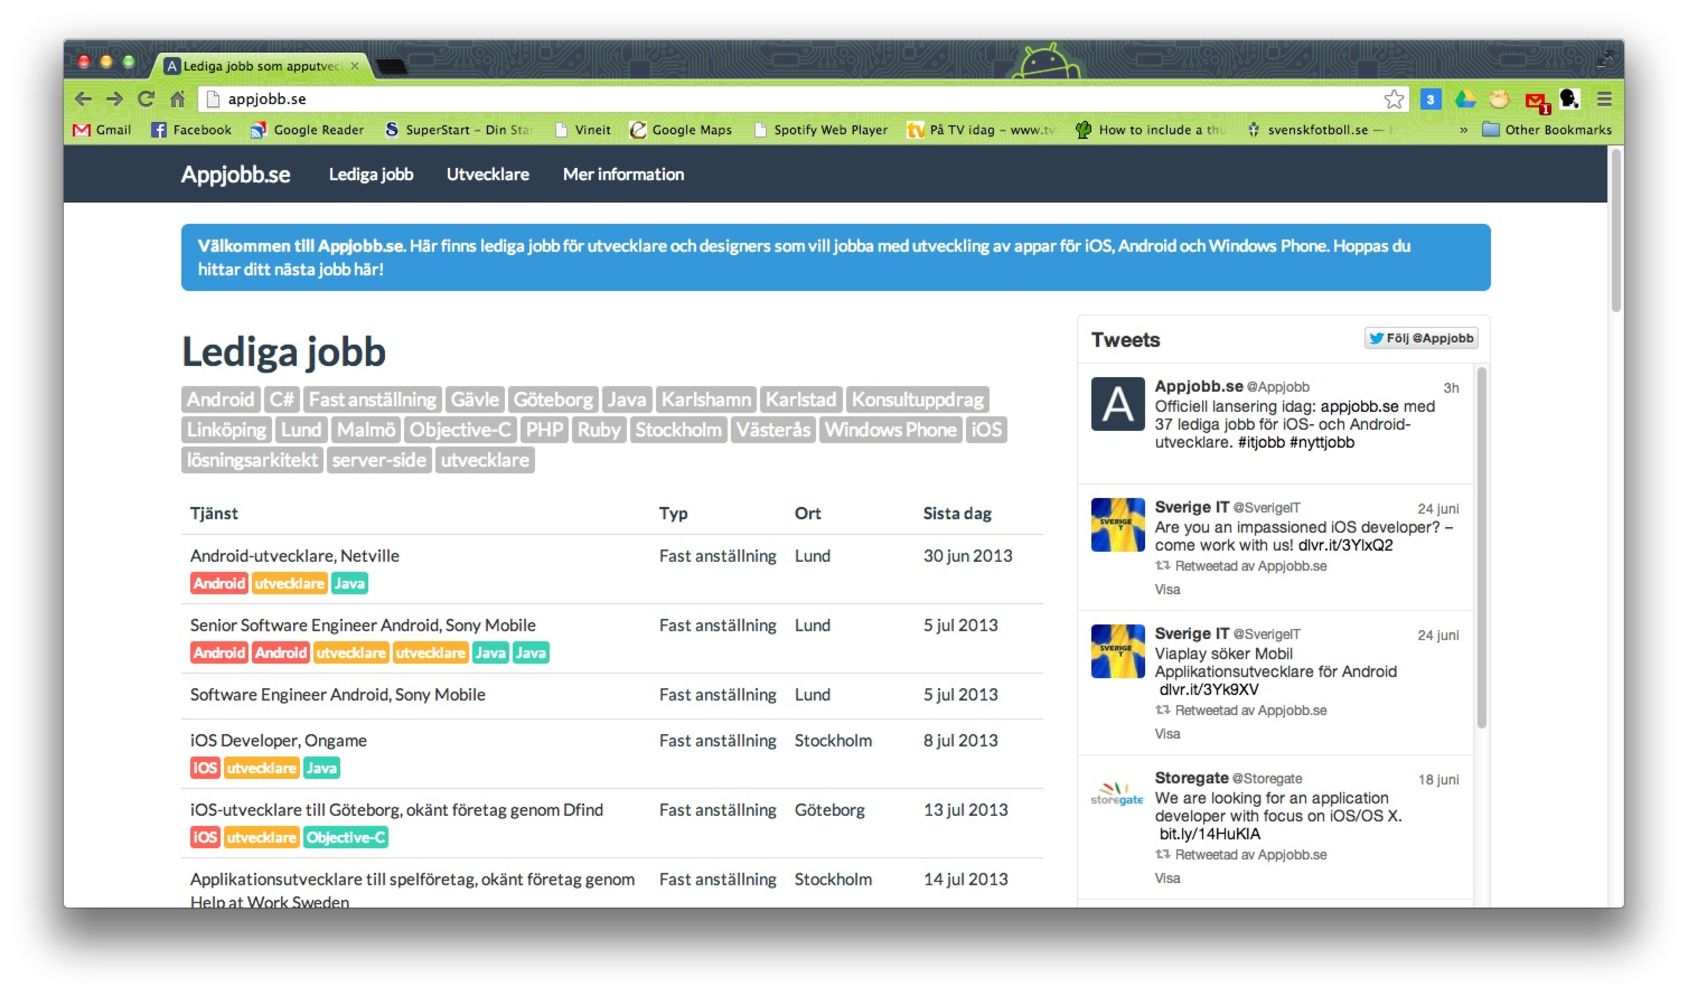1688x996 pixels.
Task: Open the Gmail checker extension icon
Action: (x=1536, y=101)
